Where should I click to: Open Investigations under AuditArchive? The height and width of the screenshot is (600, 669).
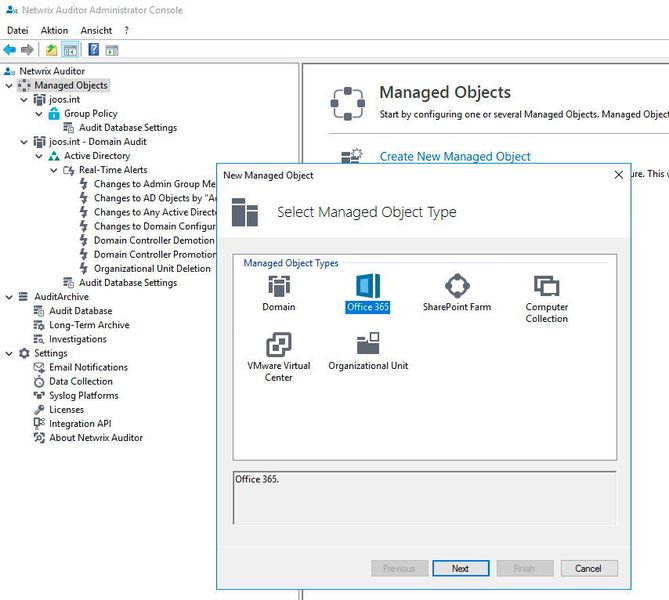[x=78, y=339]
